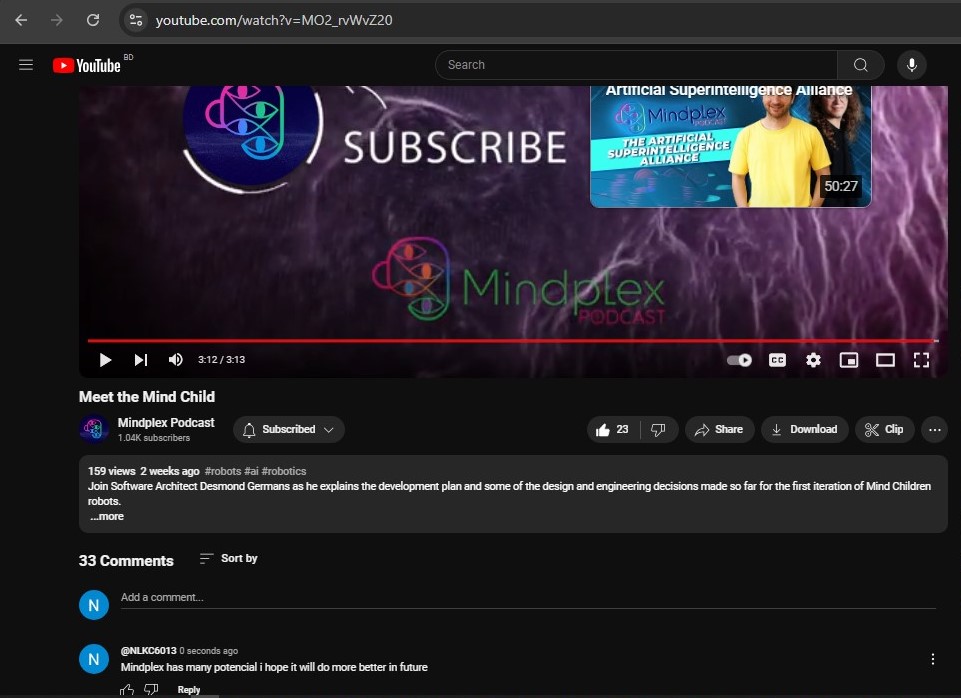Image resolution: width=961 pixels, height=698 pixels.
Task: Dislike the NLKC6013 comment
Action: (151, 690)
